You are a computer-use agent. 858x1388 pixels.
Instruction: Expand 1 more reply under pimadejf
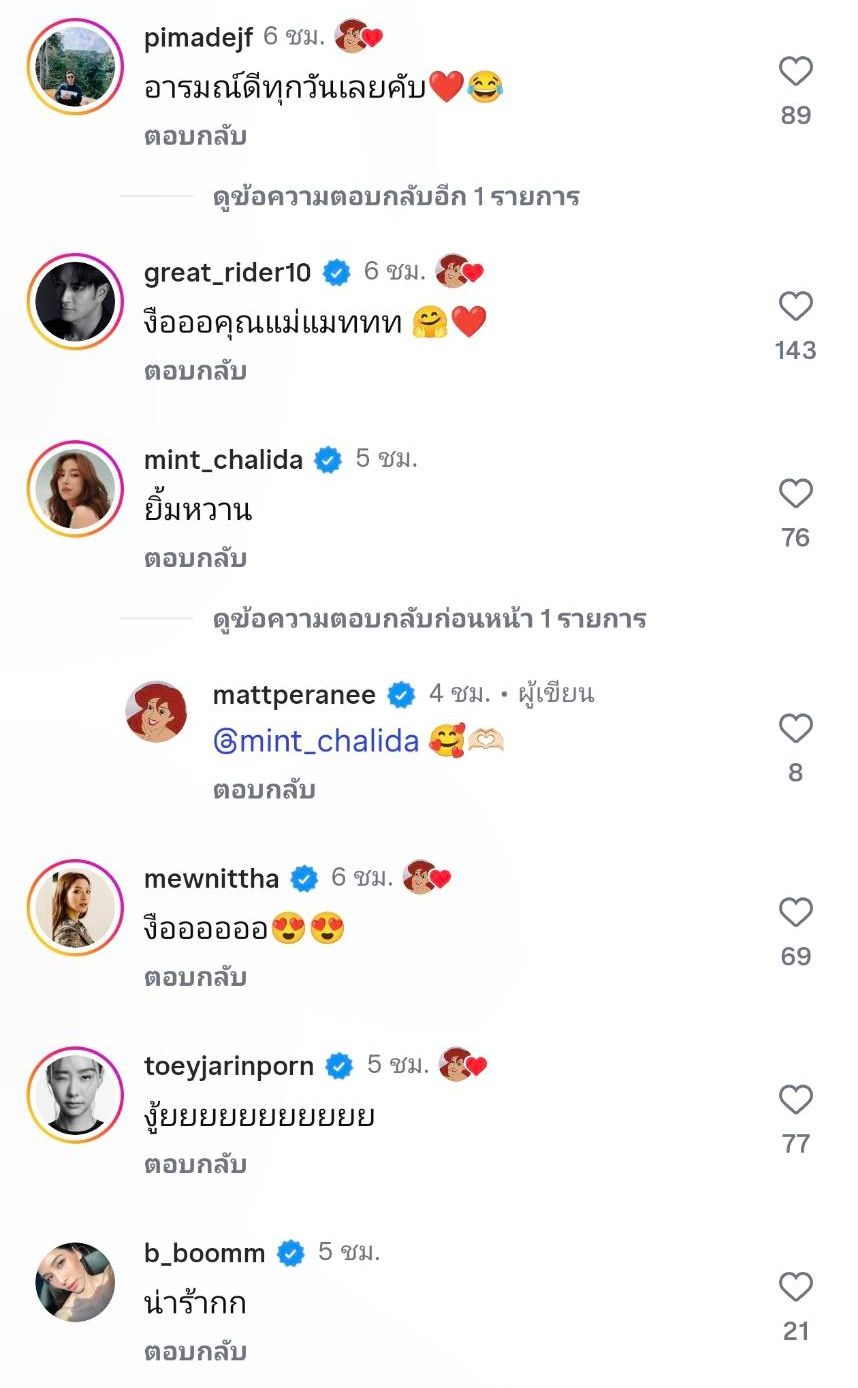pyautogui.click(x=396, y=196)
